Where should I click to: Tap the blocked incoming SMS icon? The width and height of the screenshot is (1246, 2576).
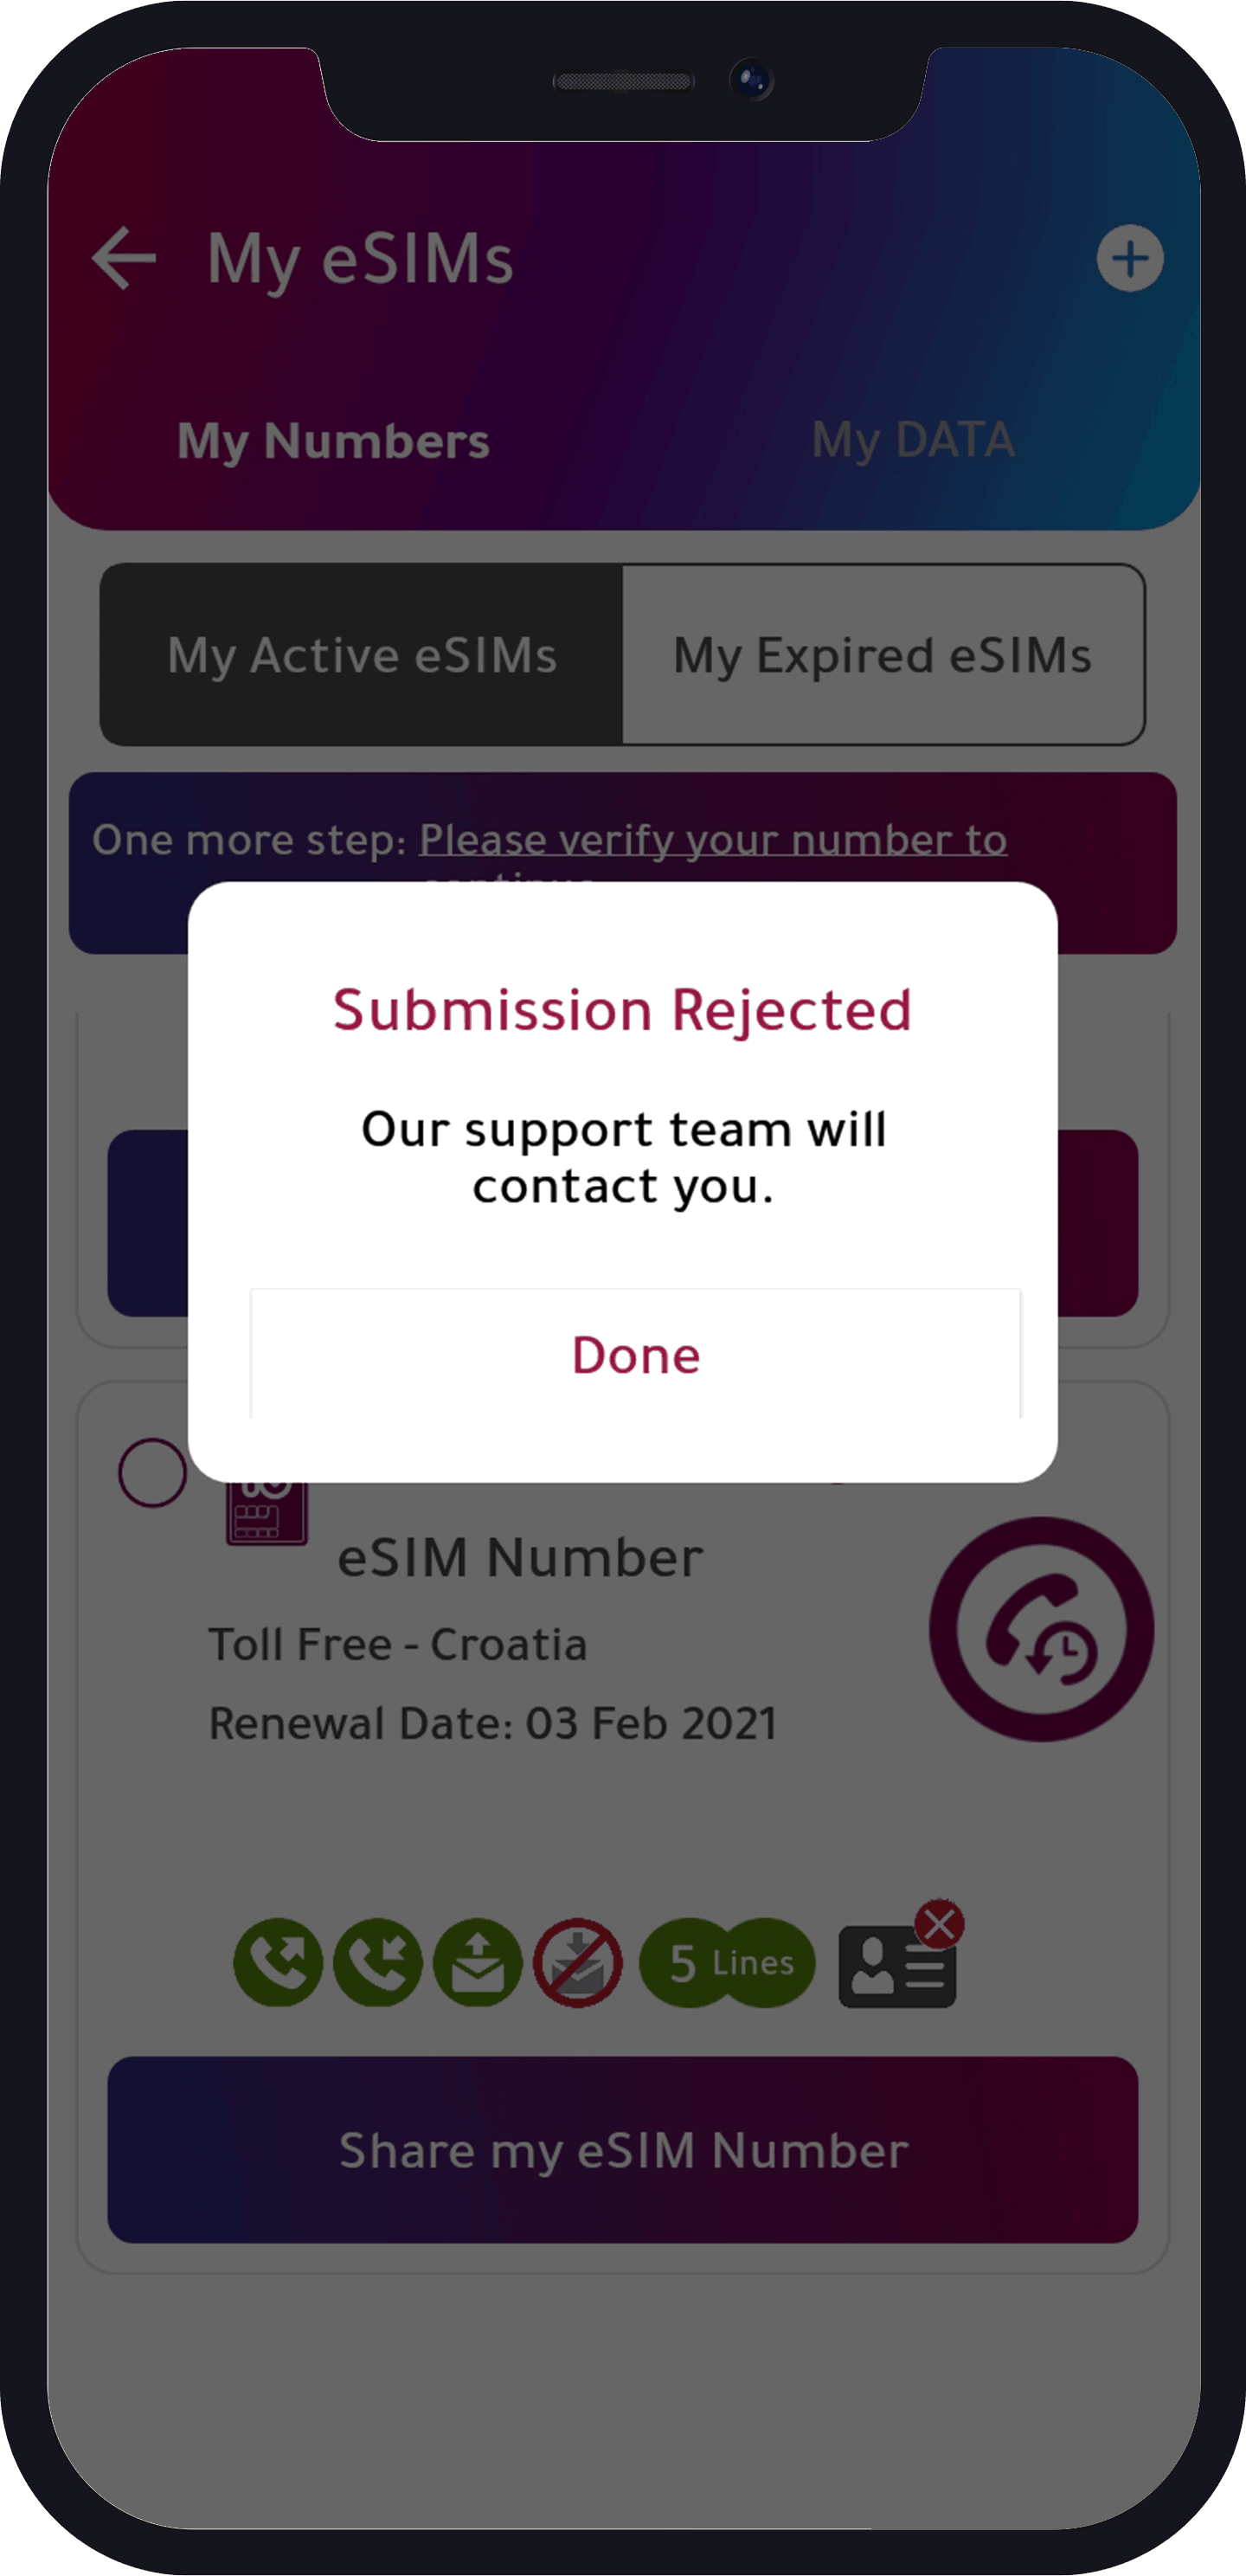(577, 1961)
